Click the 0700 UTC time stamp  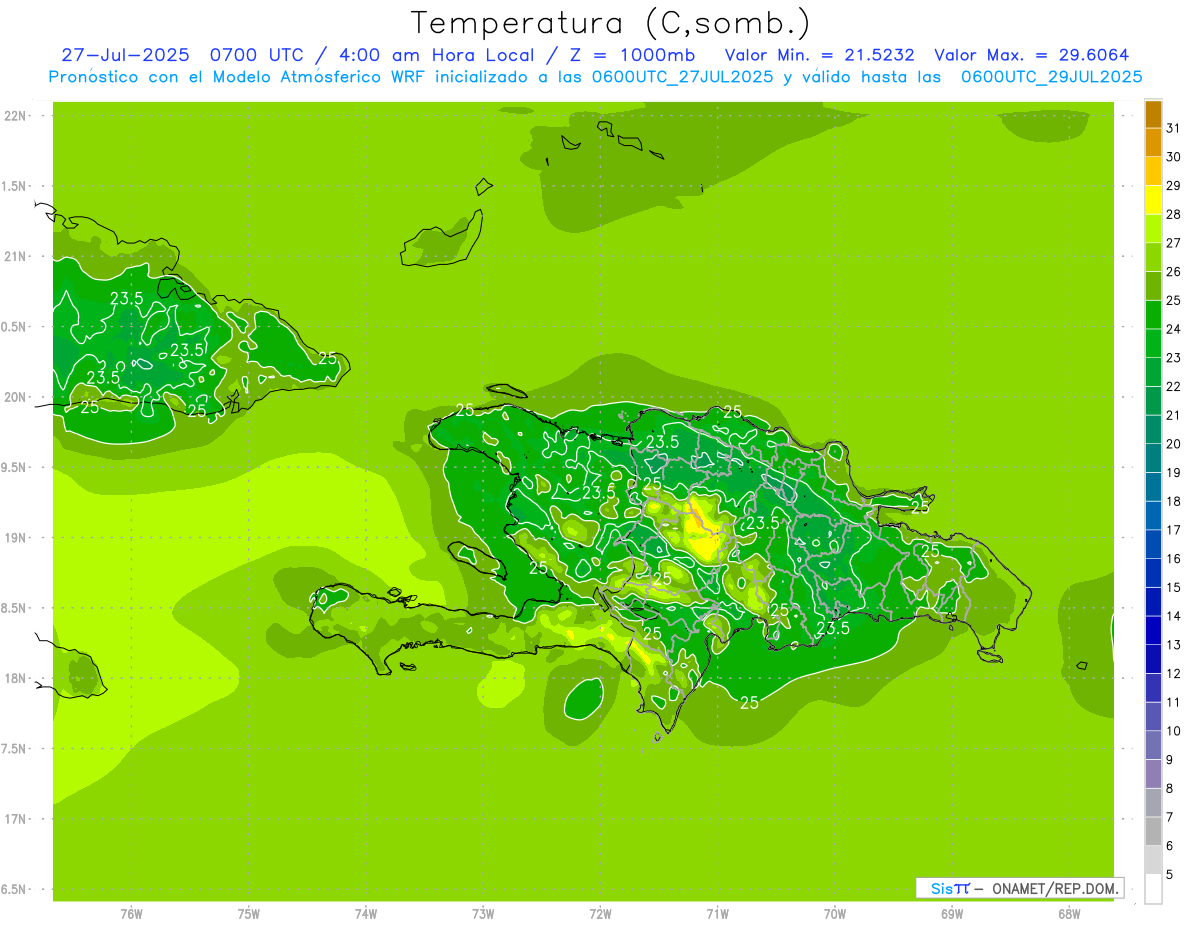258,55
